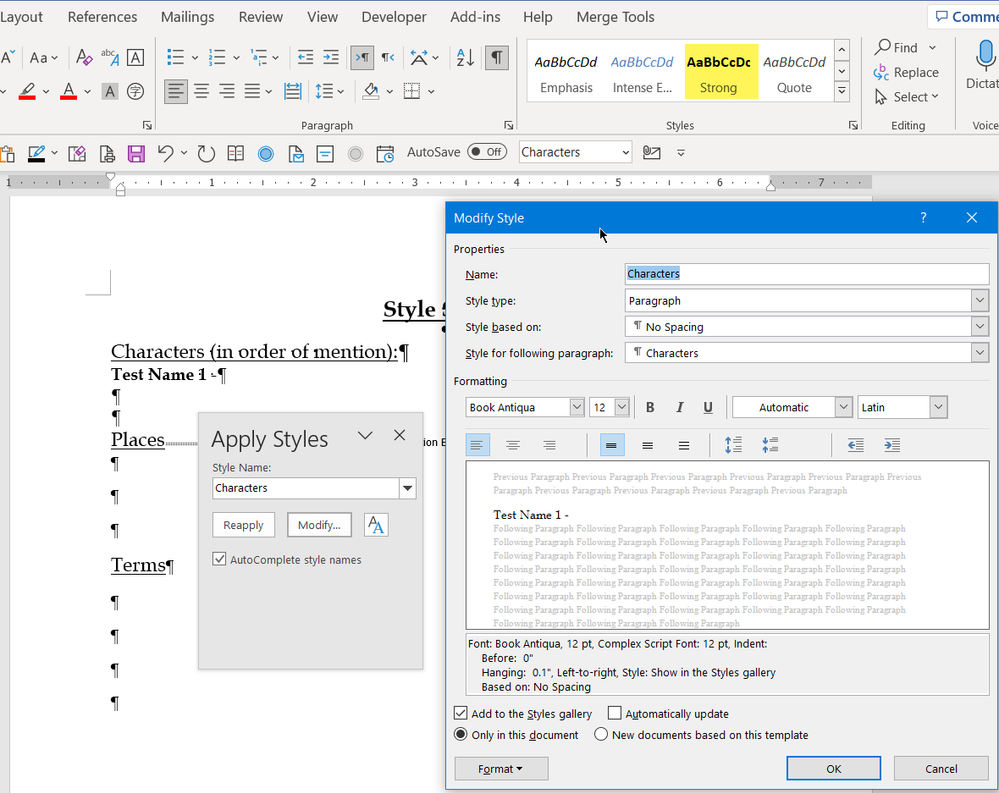Screen dimensions: 999x793
Task: Click the Text Highlight Color icon
Action: pyautogui.click(x=27, y=91)
